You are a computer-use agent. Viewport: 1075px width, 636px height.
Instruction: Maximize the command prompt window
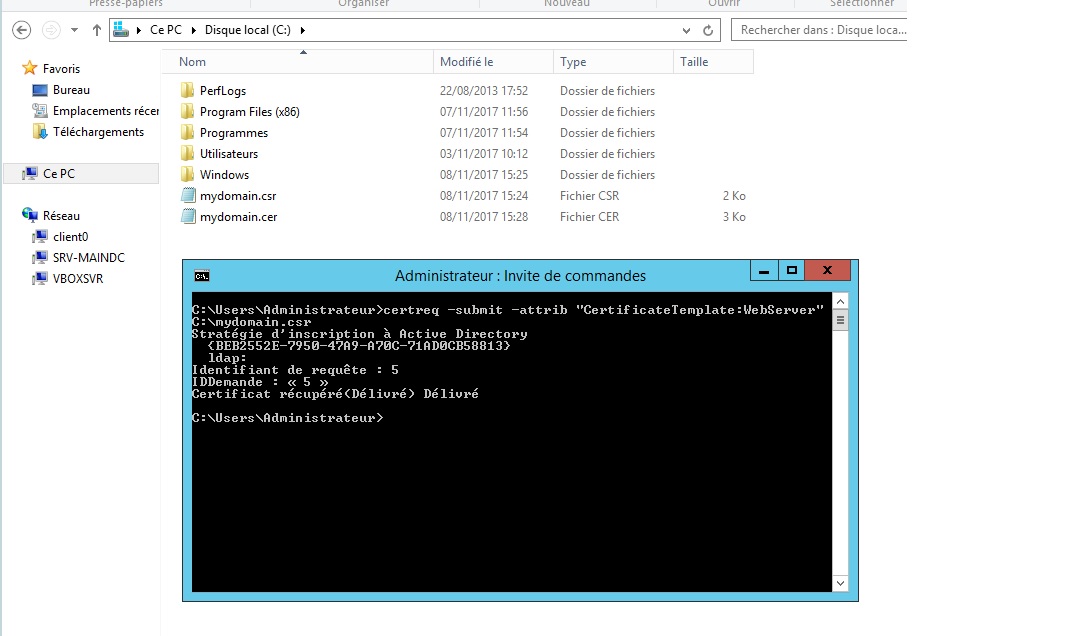point(791,270)
